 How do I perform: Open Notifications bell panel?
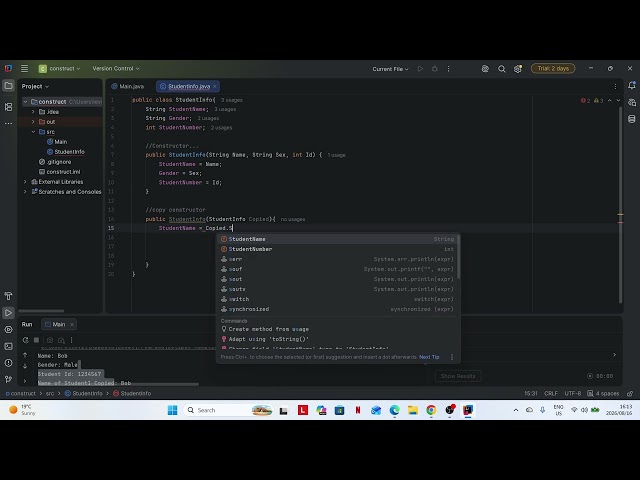pyautogui.click(x=631, y=85)
